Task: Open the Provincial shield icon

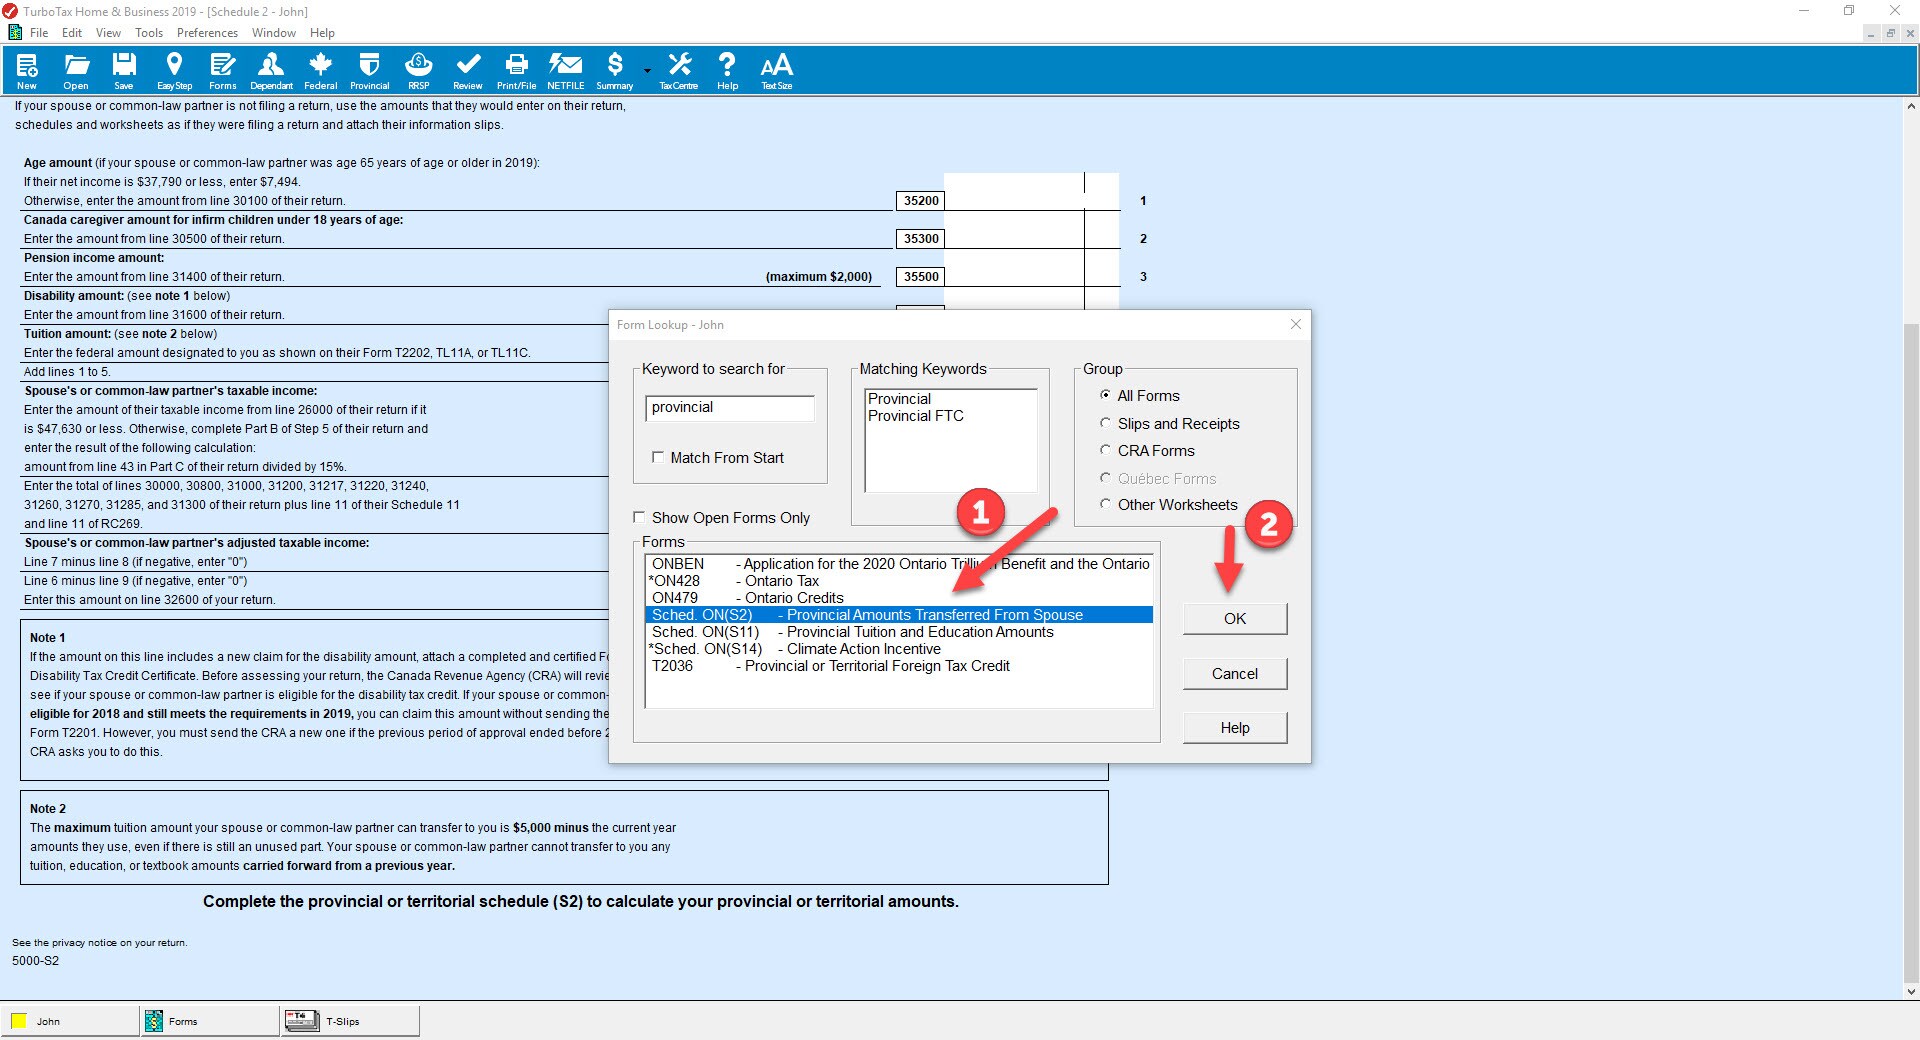Action: click(x=369, y=71)
